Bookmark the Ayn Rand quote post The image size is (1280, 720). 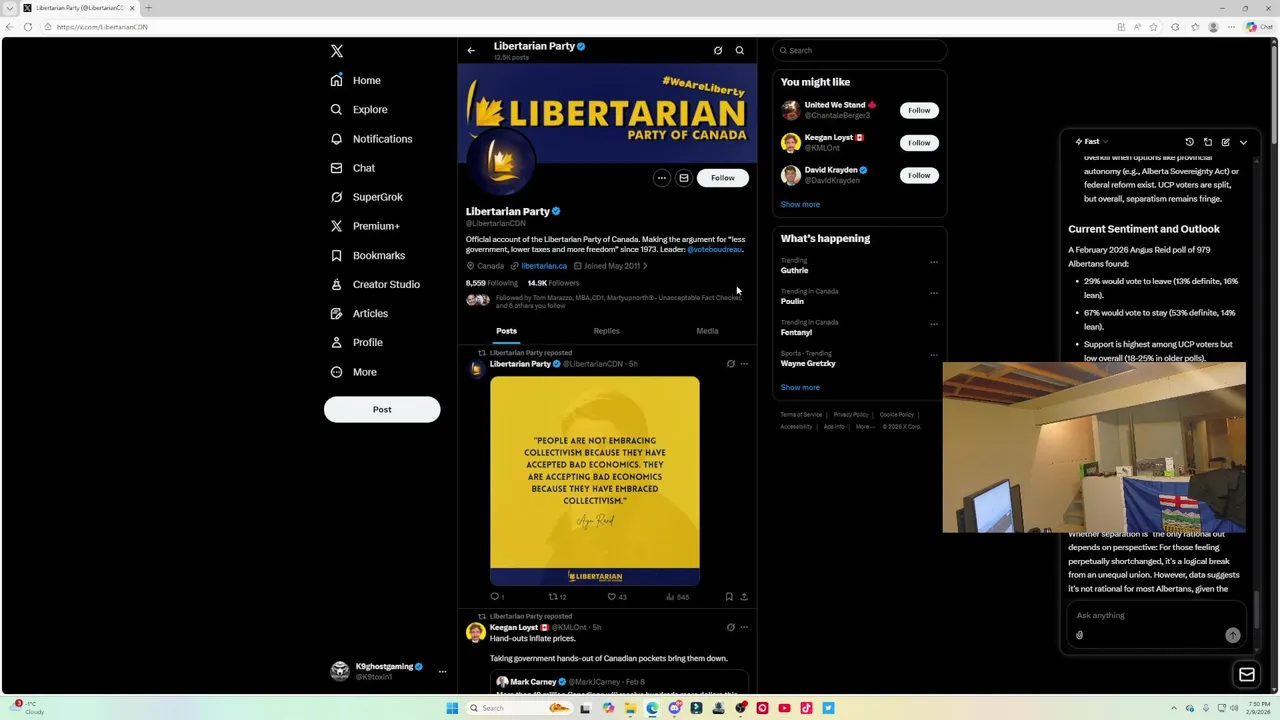[729, 597]
